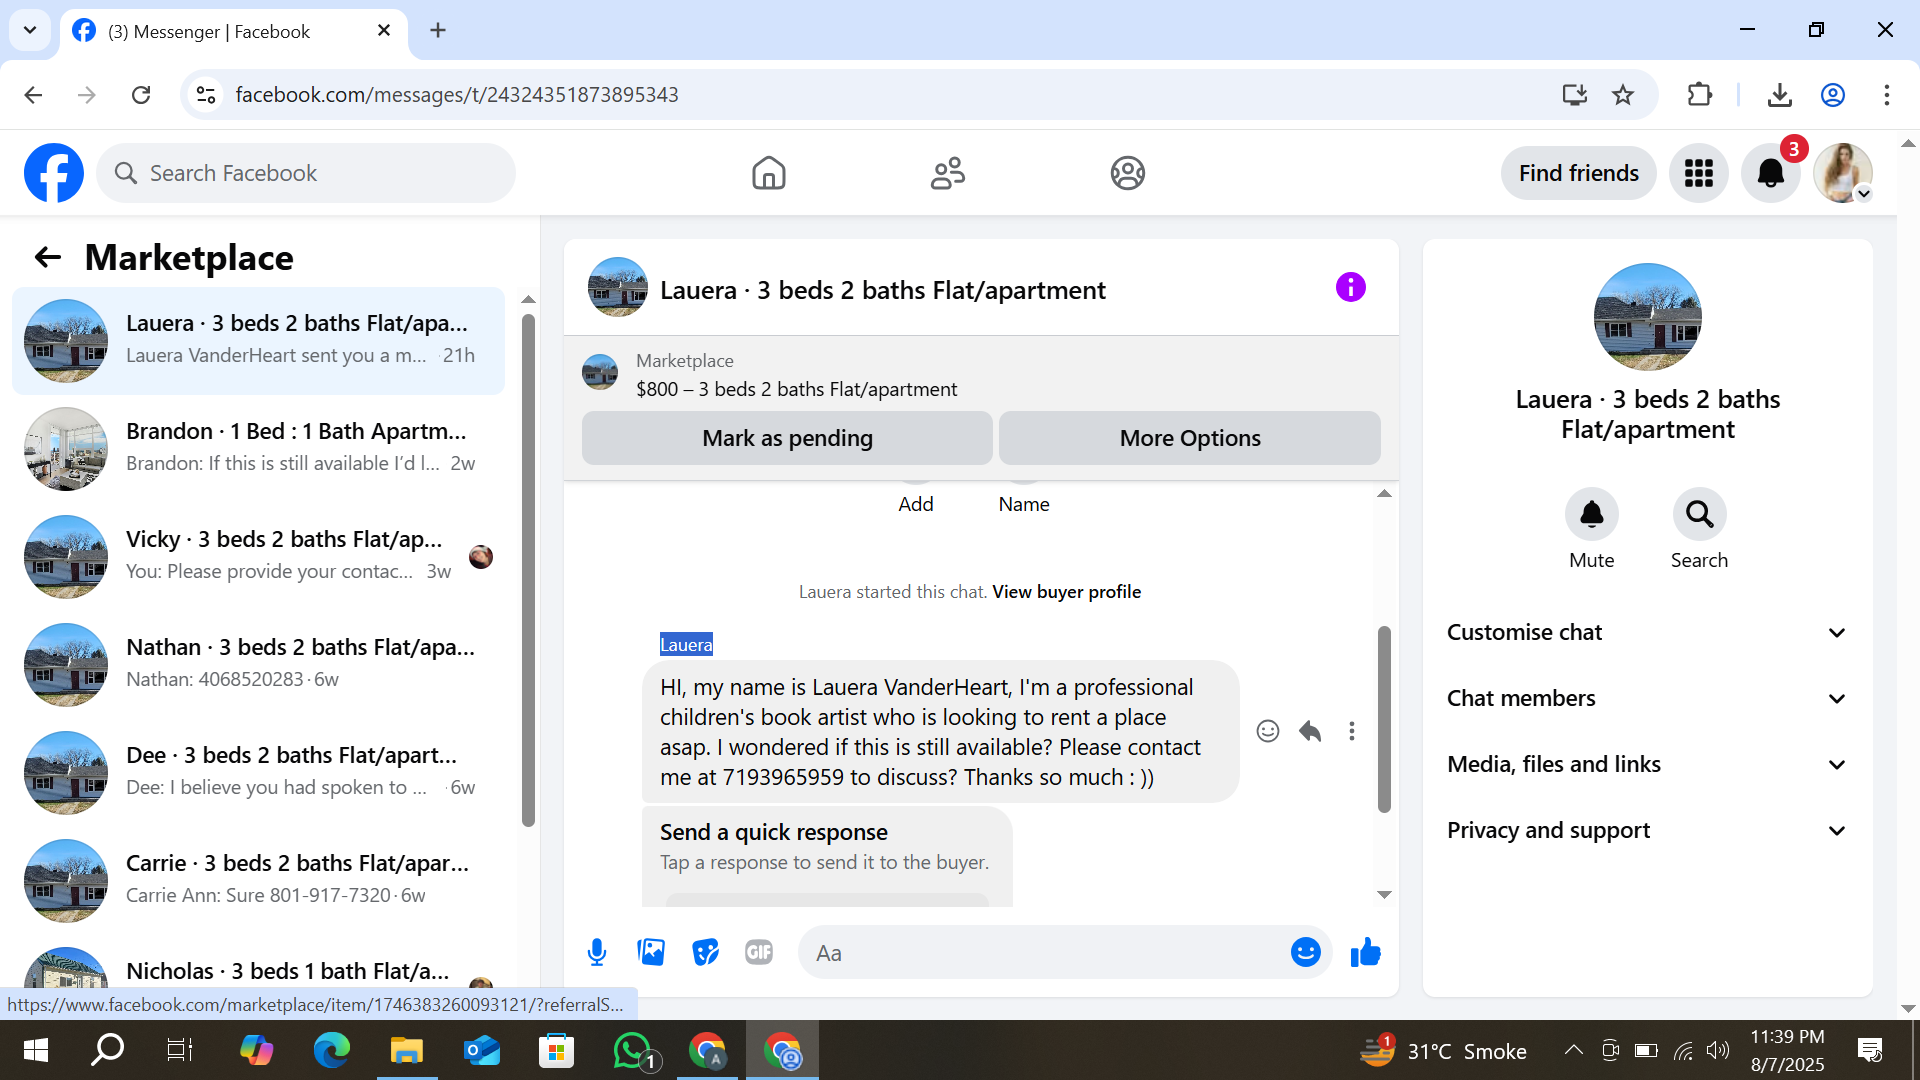Reply to Lauera's message with arrow icon

coord(1310,731)
